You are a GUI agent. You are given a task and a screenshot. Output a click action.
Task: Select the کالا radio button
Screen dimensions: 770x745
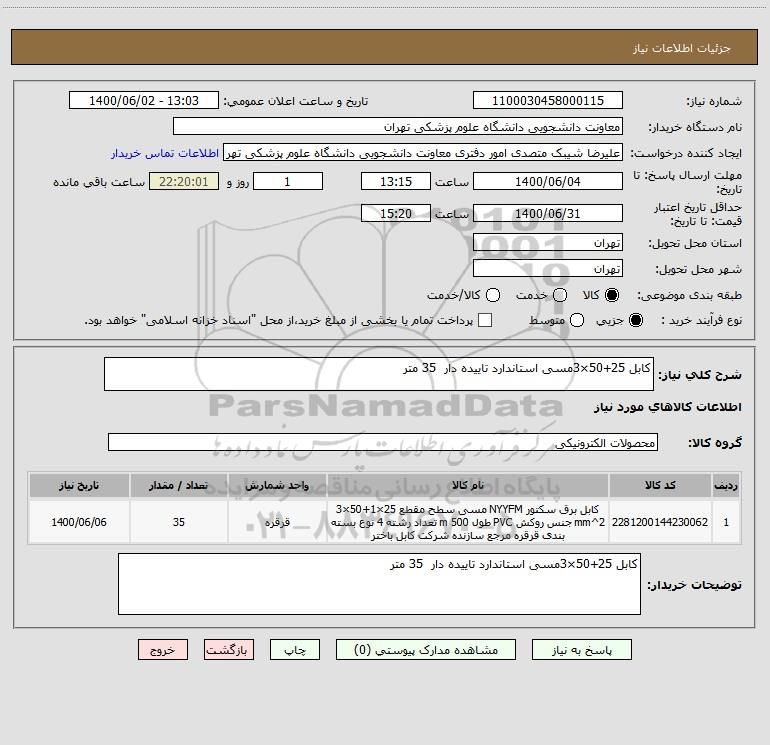612,295
